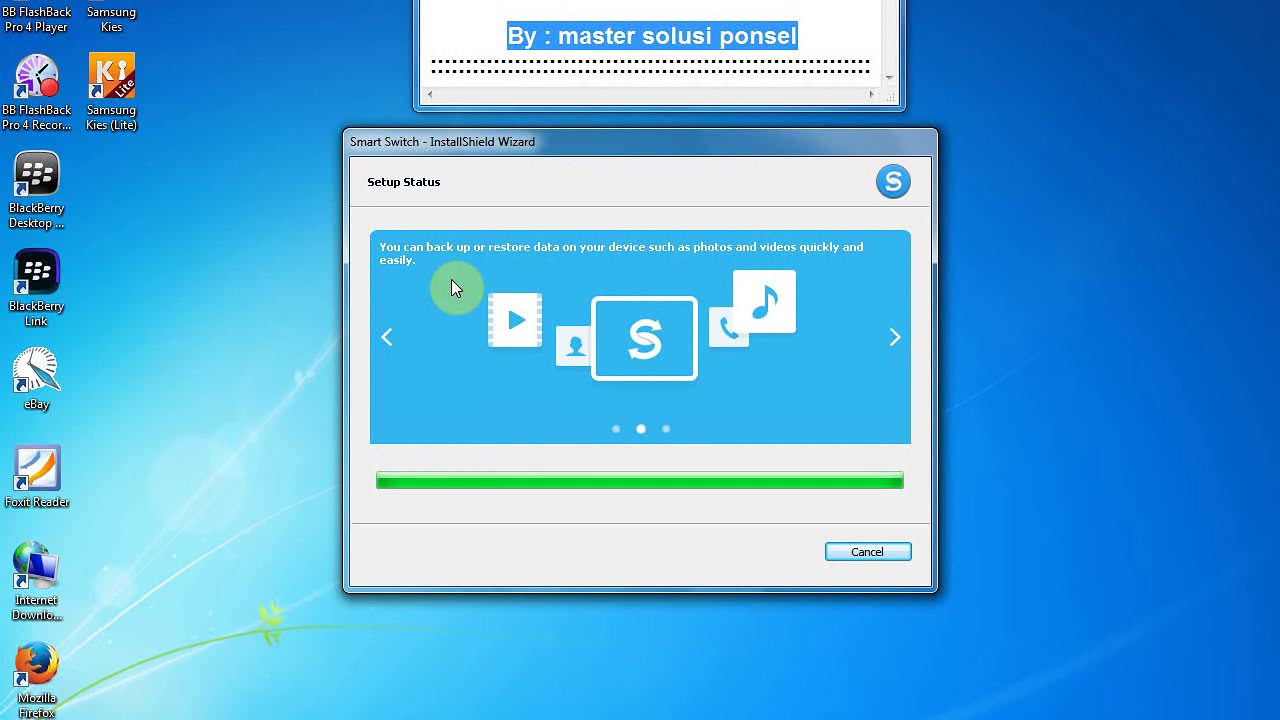Click the Setup Status heading
The image size is (1280, 720).
pos(404,182)
